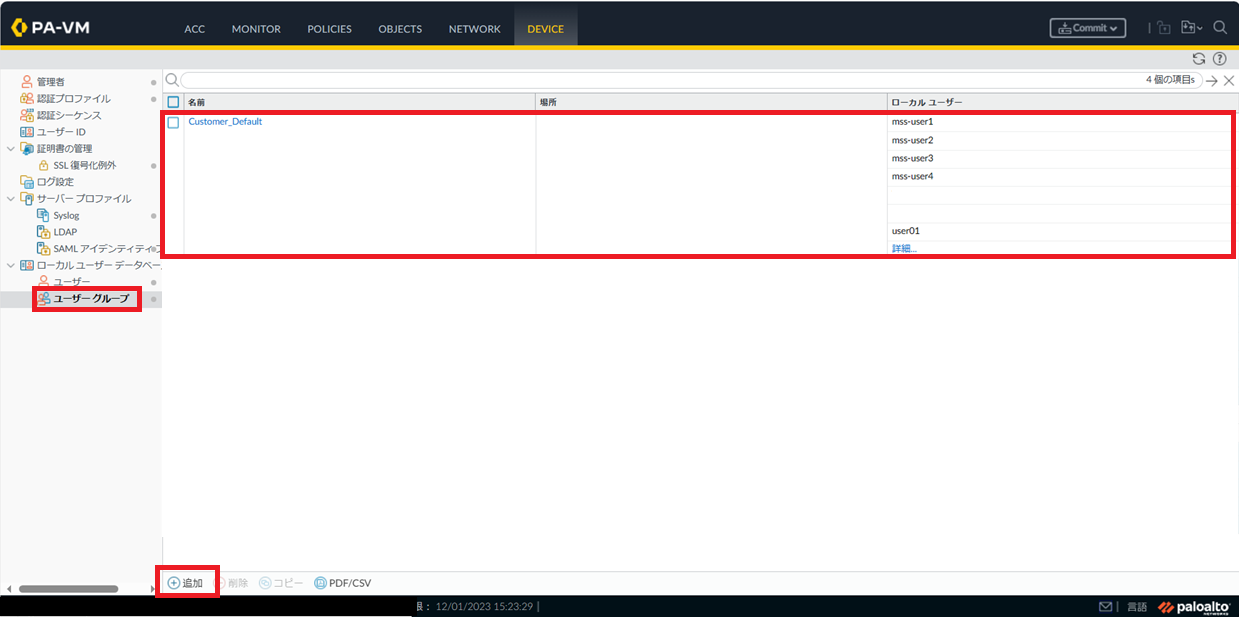Go to the OBJECTS tab
The height and width of the screenshot is (617, 1239).
400,29
